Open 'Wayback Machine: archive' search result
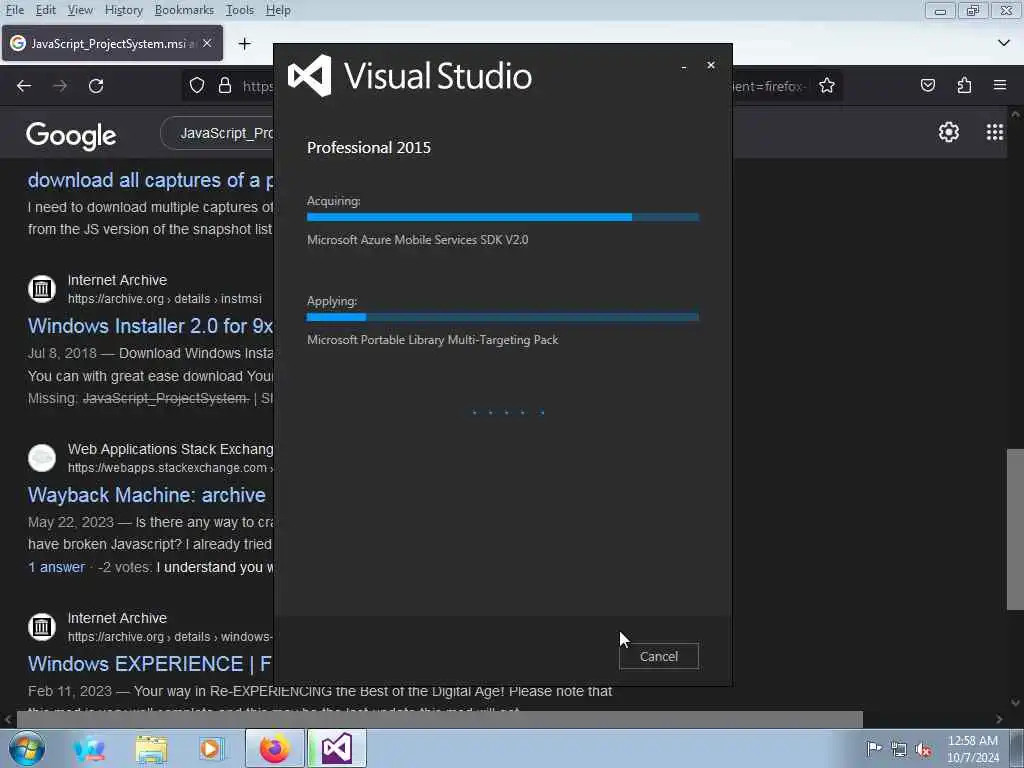This screenshot has width=1024, height=768. pos(147,495)
